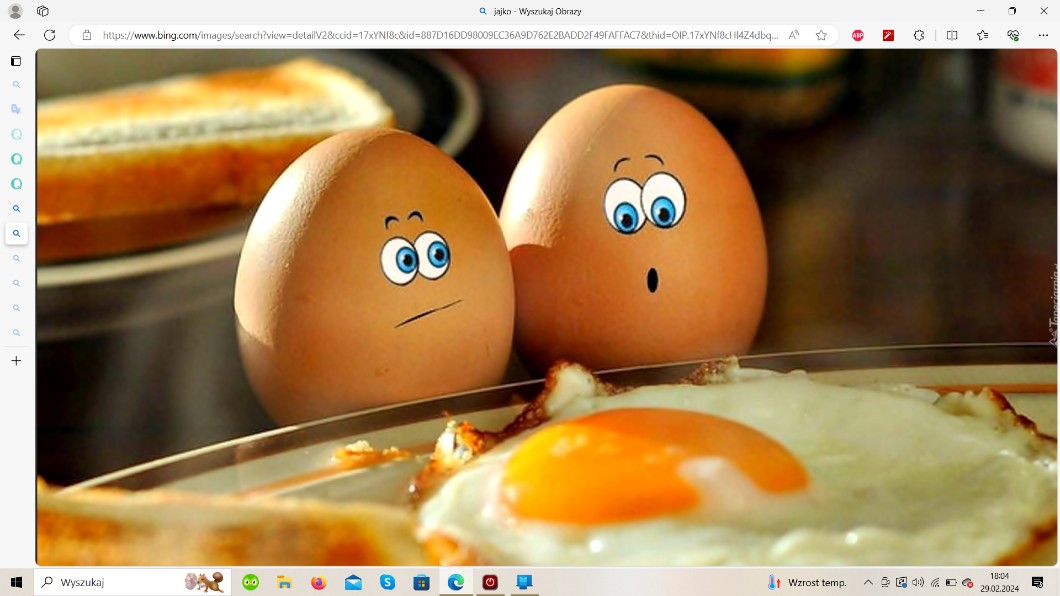Open the Extensions puzzle-piece menu
The width and height of the screenshot is (1060, 596).
(x=919, y=35)
